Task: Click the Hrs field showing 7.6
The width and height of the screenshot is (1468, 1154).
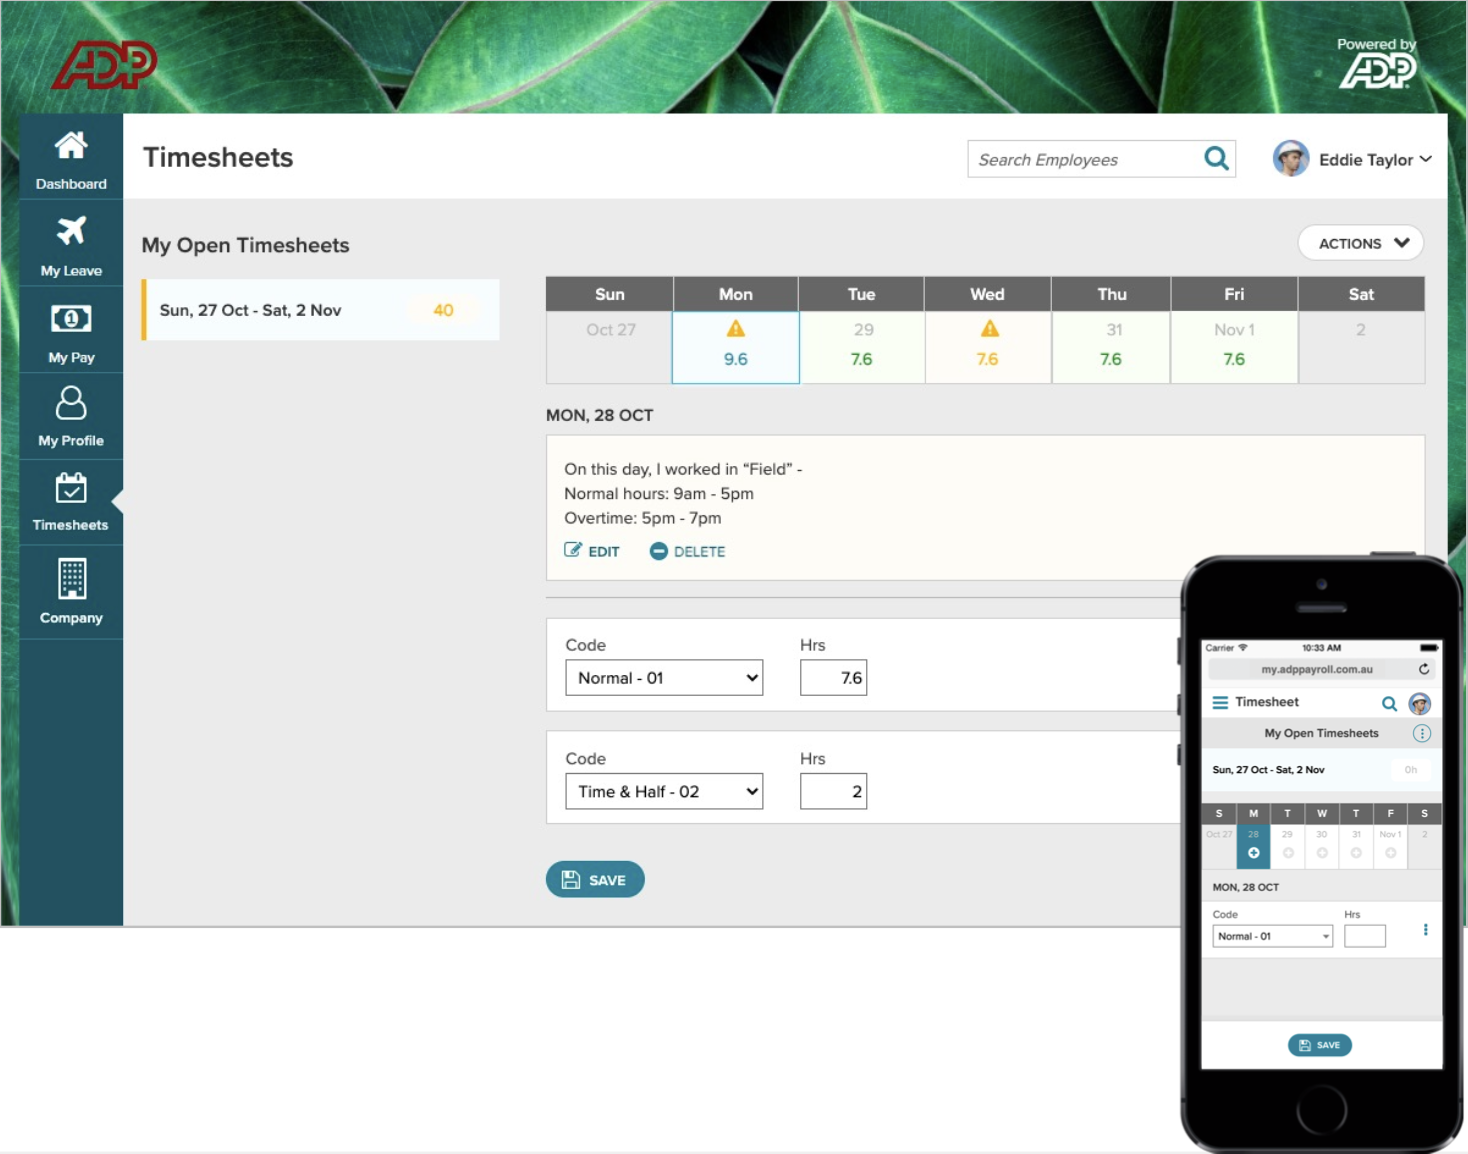Action: click(x=833, y=678)
